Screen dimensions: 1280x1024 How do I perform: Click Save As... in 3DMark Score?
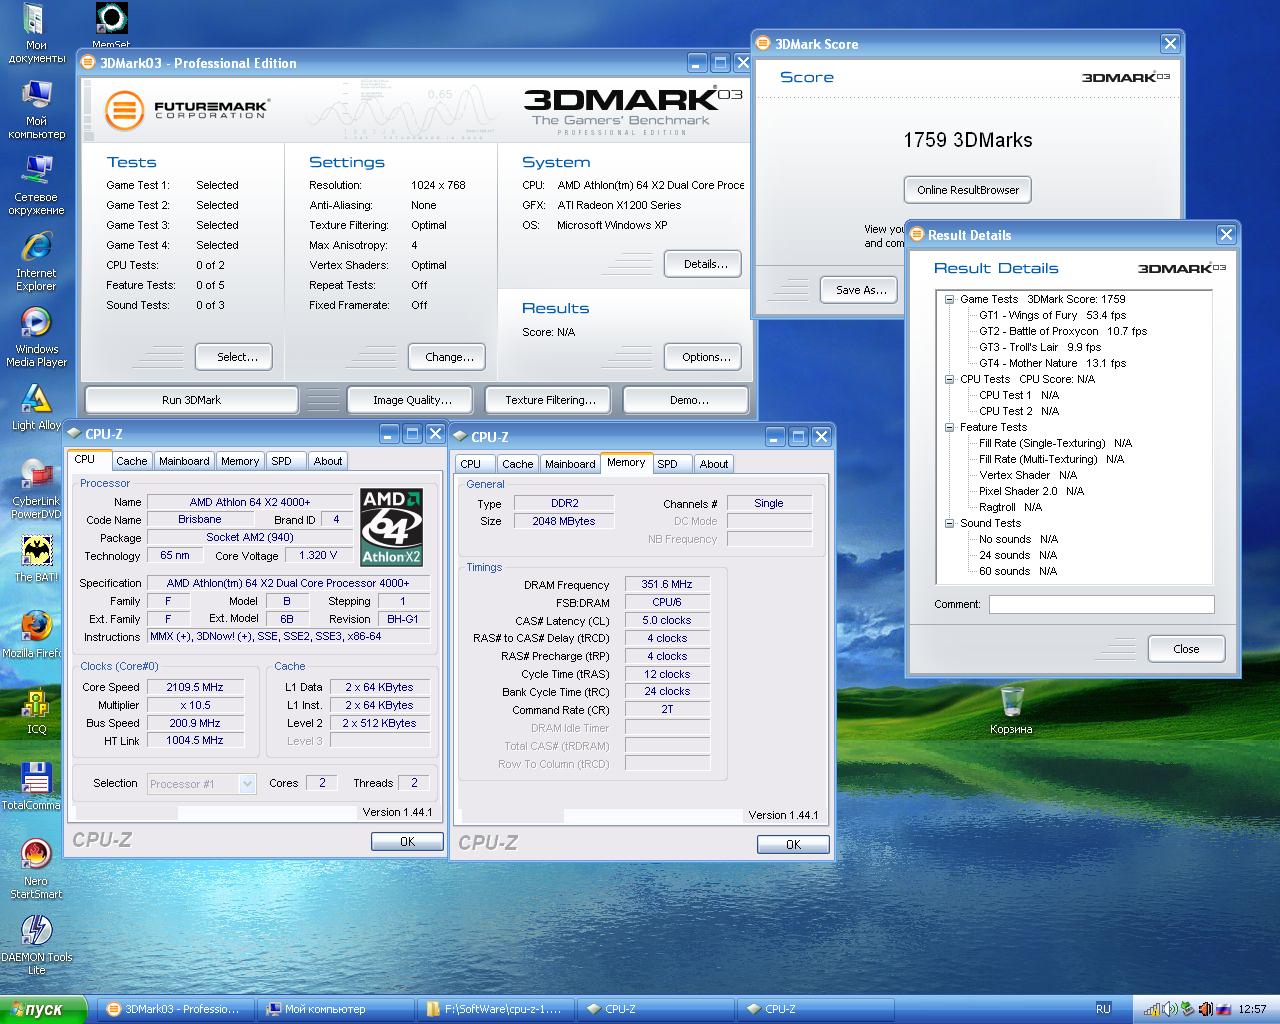pyautogui.click(x=861, y=290)
